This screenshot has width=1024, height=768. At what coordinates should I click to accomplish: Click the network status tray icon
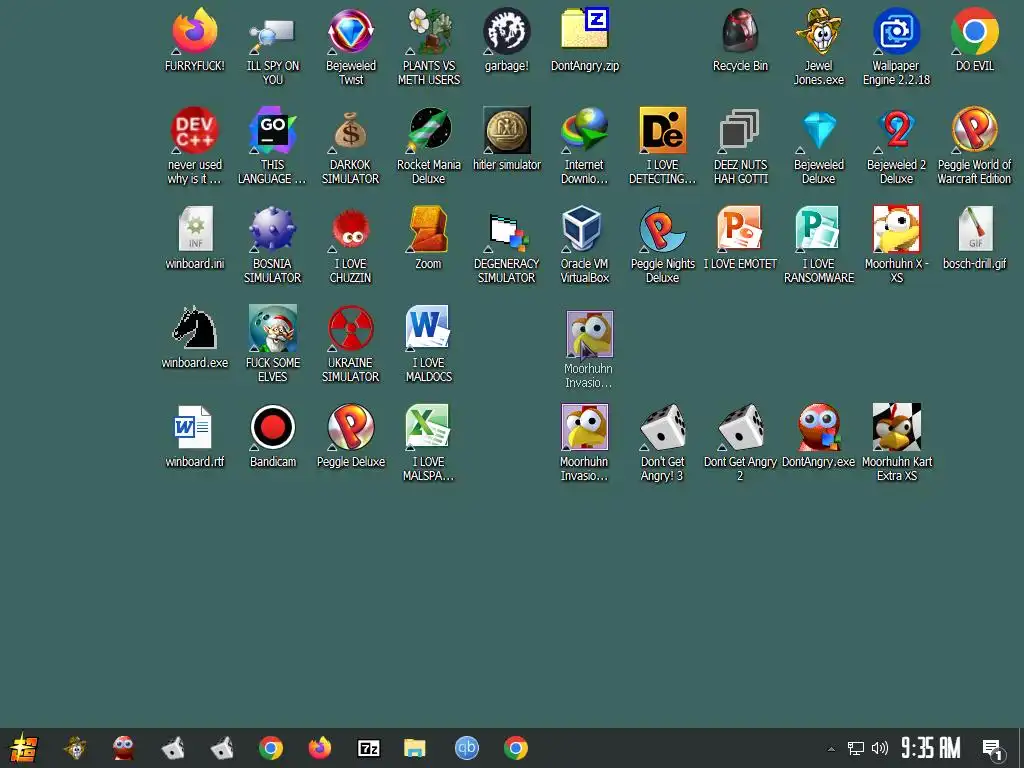(x=856, y=748)
